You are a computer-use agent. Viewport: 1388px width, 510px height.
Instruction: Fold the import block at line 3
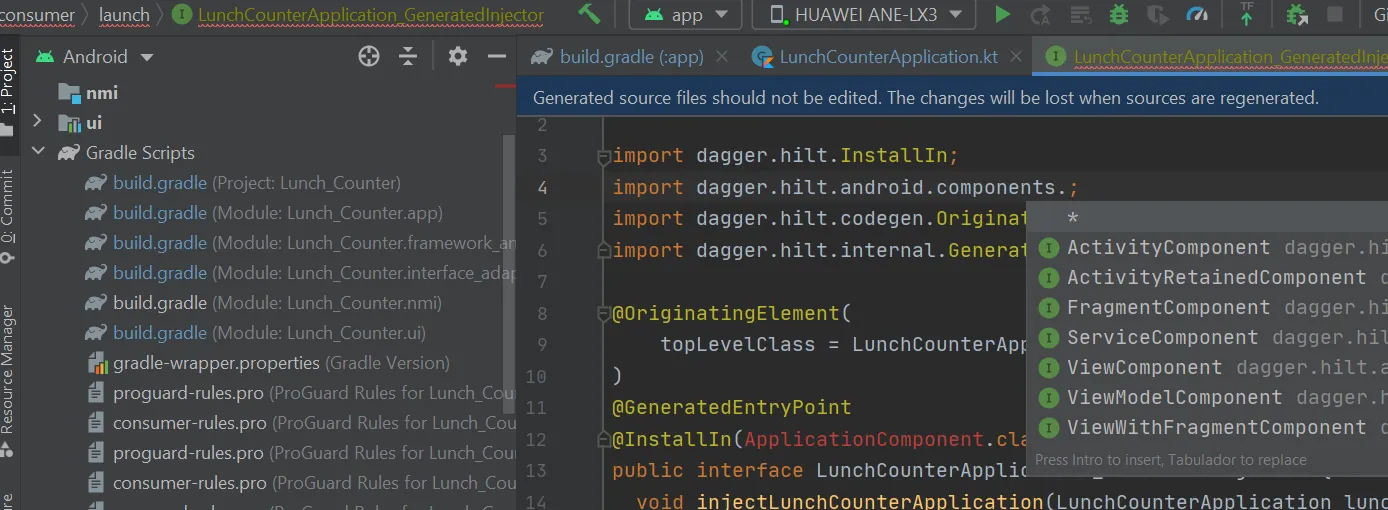click(603, 156)
